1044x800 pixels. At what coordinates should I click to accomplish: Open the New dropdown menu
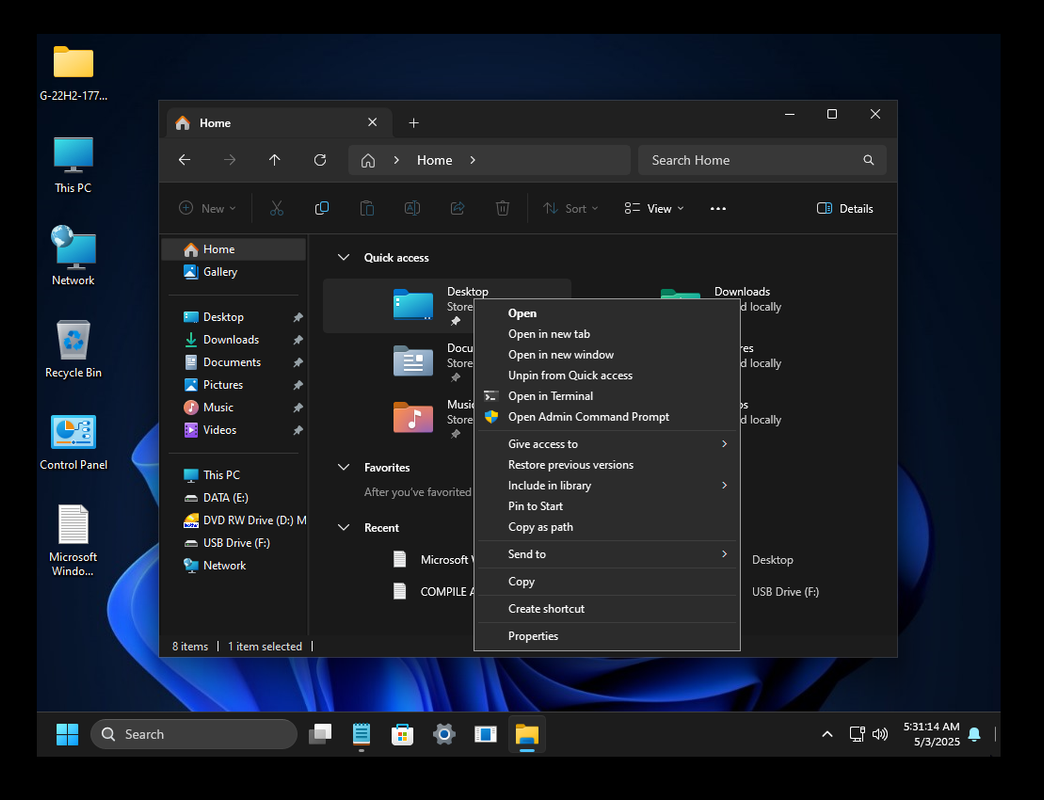pos(207,208)
